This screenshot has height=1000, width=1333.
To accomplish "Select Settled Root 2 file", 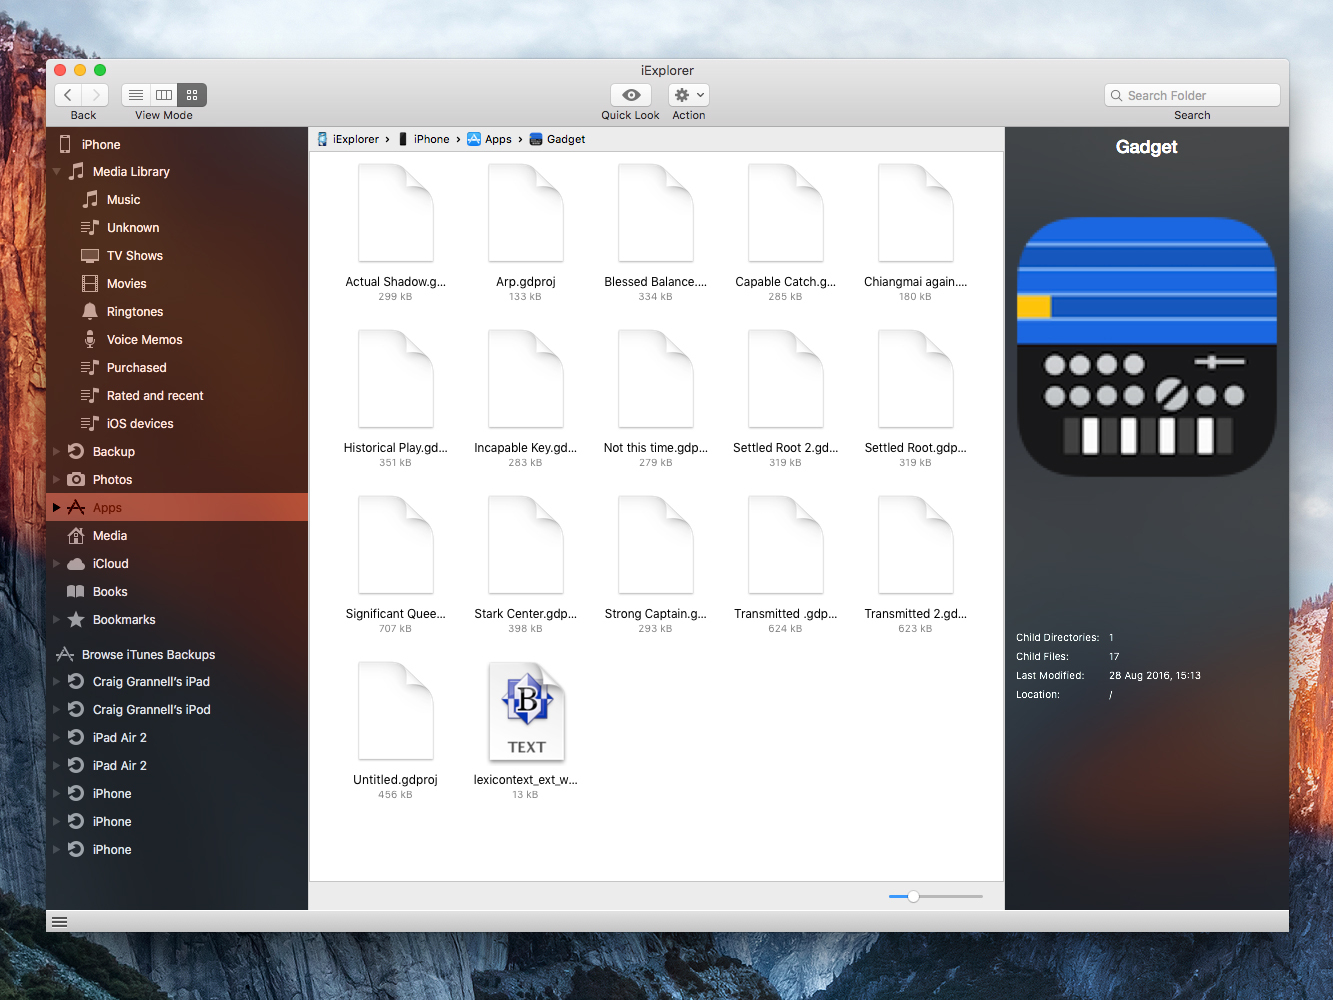I will coord(786,398).
